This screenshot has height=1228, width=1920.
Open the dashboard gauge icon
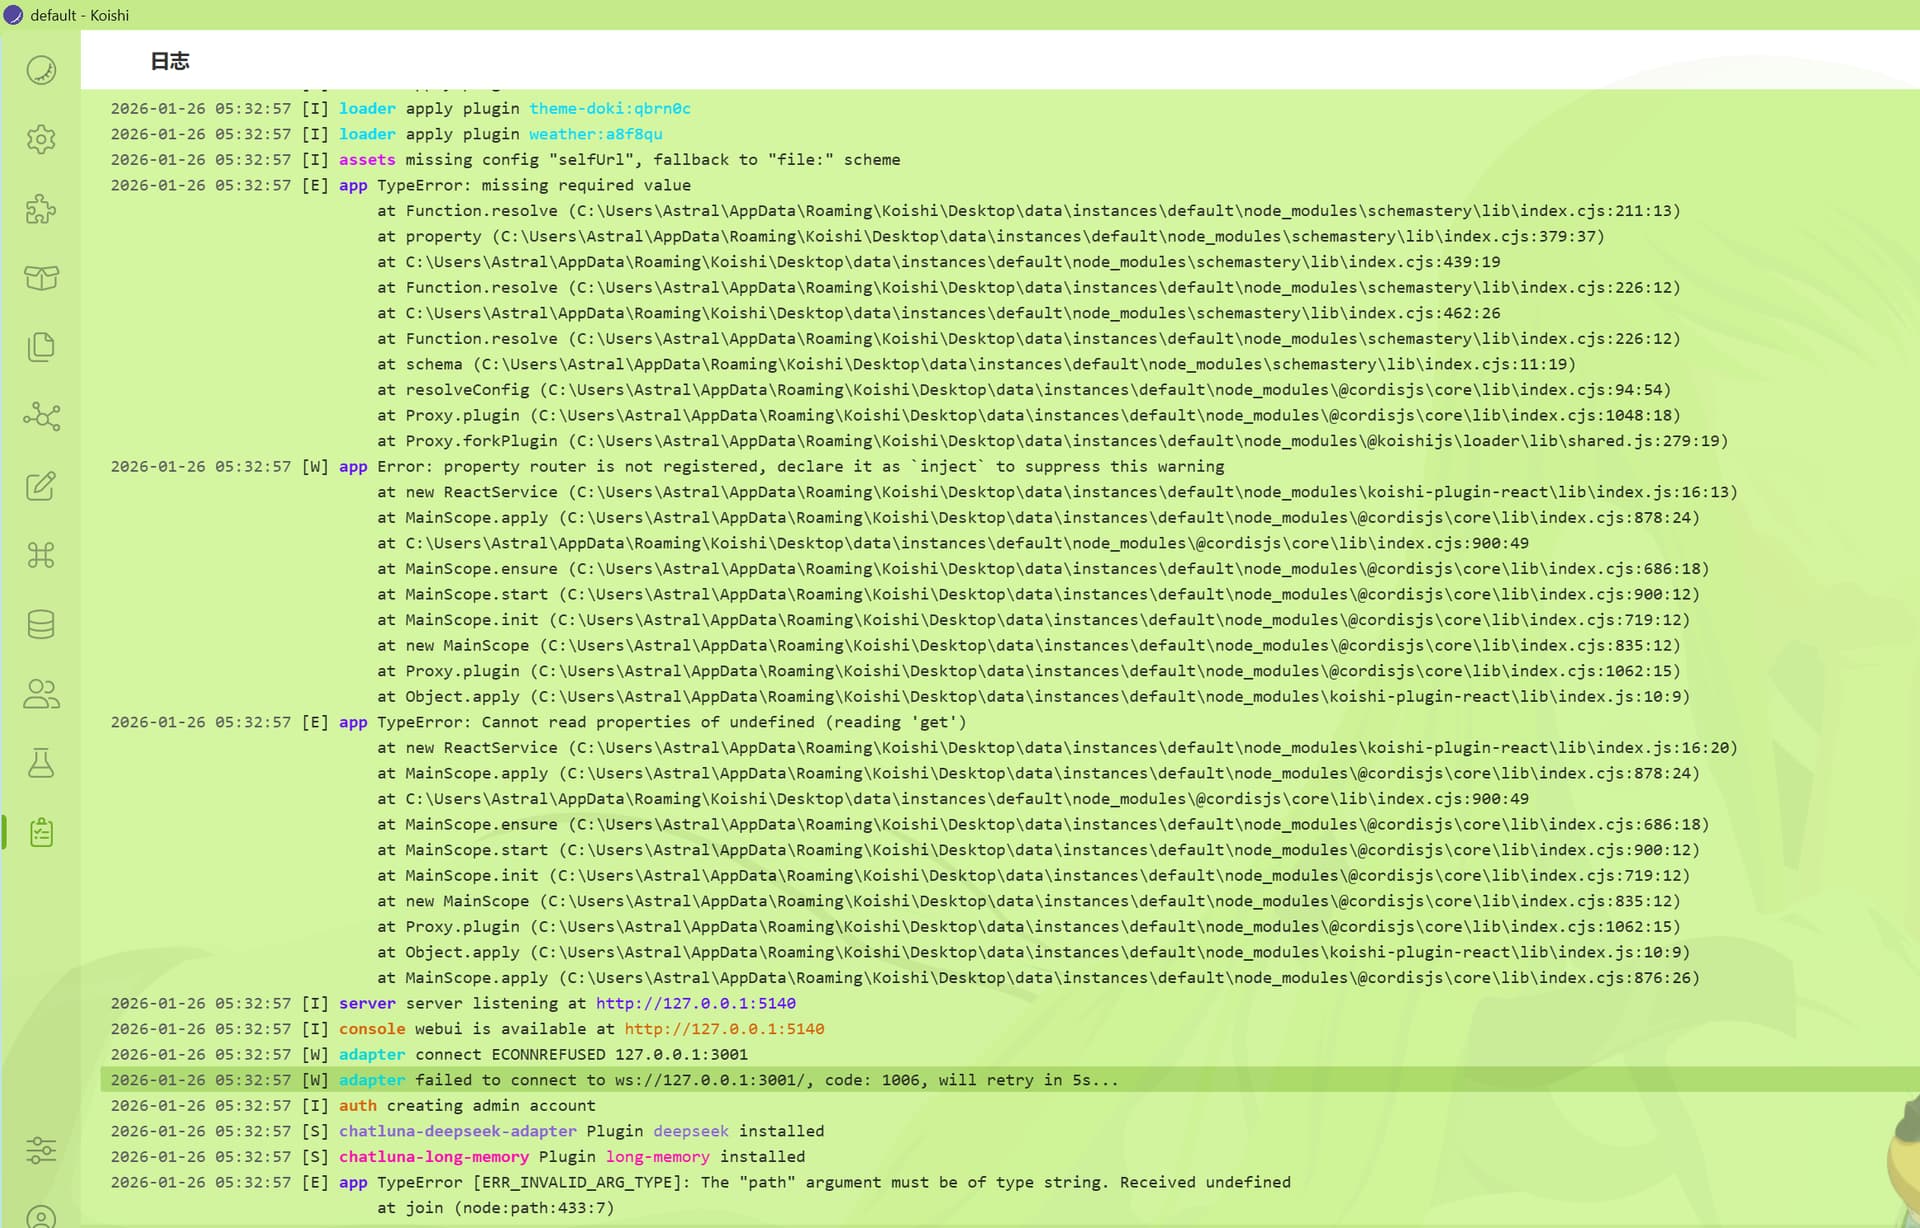(x=41, y=70)
